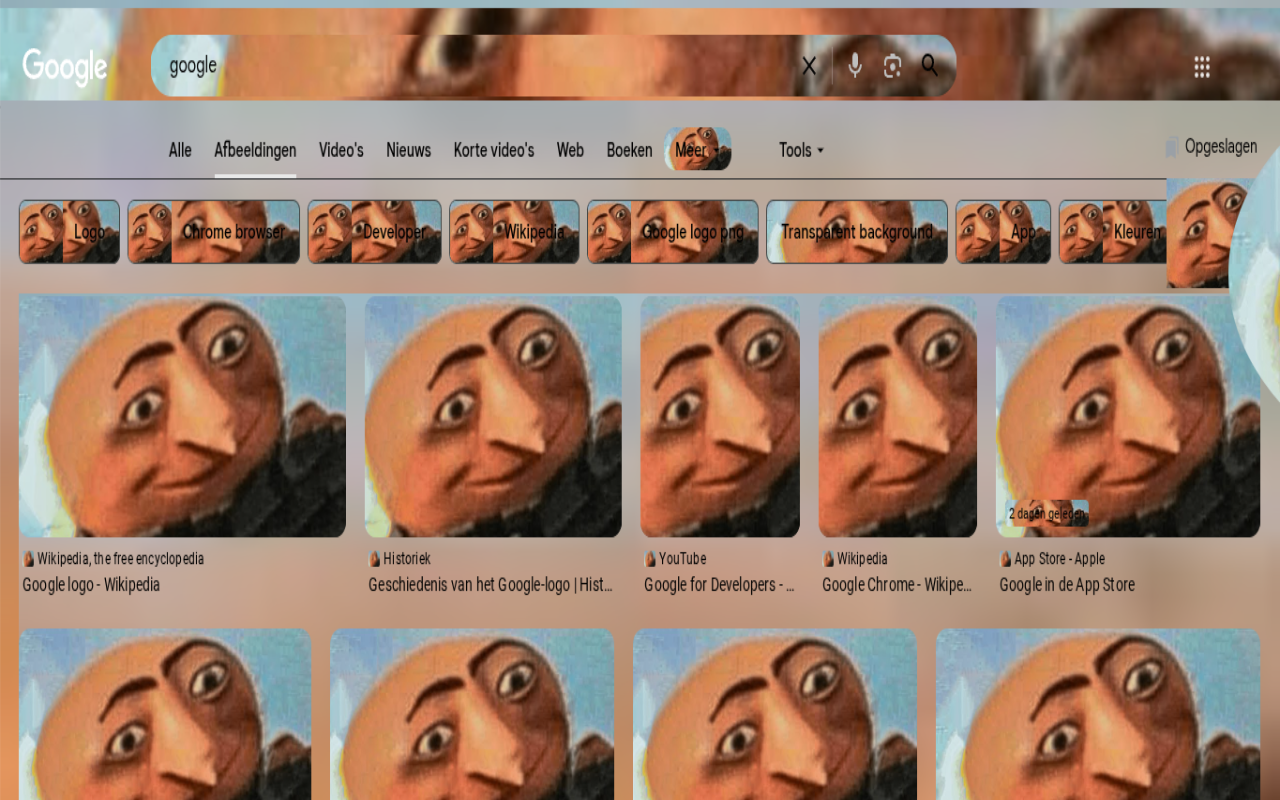The image size is (1280, 800).
Task: Click the 'Google in de App Store' link
Action: coord(1067,585)
